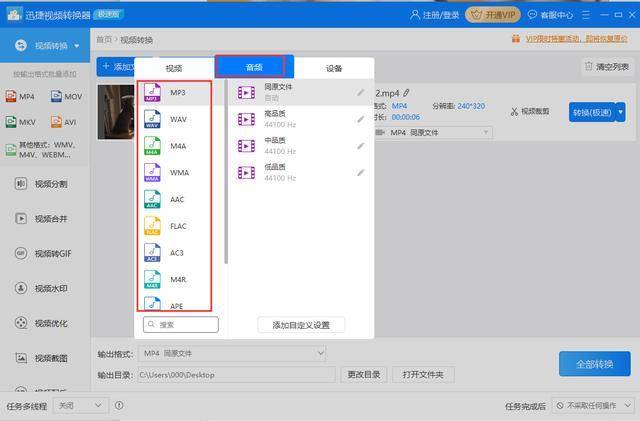Open the 任务多线程 关闭 dropdown
The image size is (640, 421).
point(81,405)
